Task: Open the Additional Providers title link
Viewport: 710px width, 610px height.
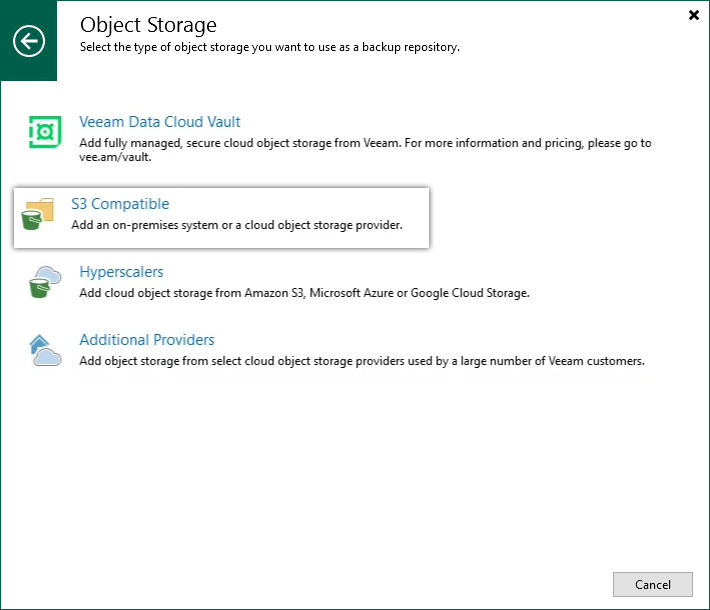Action: 147,340
